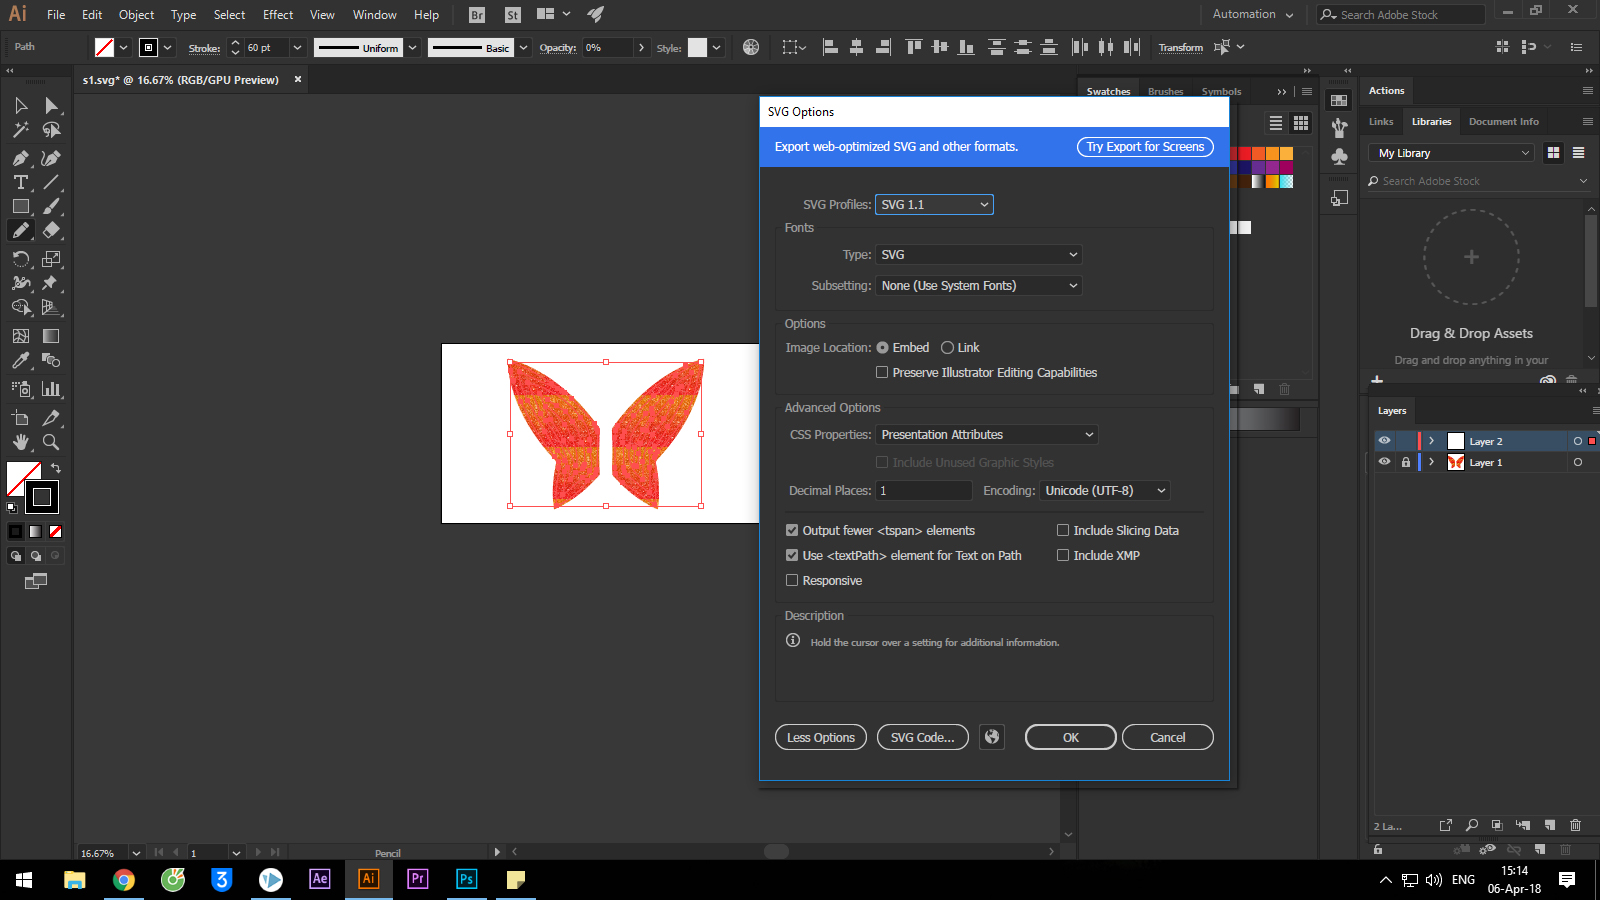Open the Automation workspace dropdown
1600x900 pixels.
click(x=1253, y=15)
